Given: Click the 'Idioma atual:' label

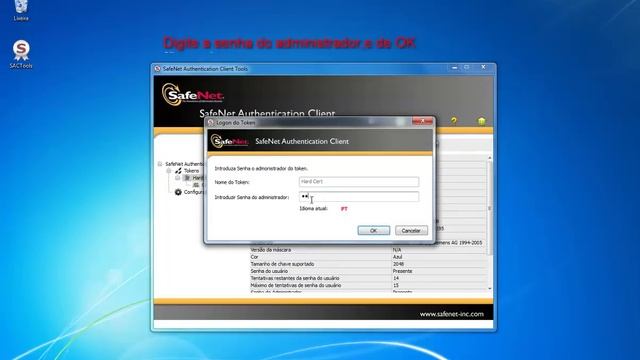Looking at the screenshot, I should point(313,209).
